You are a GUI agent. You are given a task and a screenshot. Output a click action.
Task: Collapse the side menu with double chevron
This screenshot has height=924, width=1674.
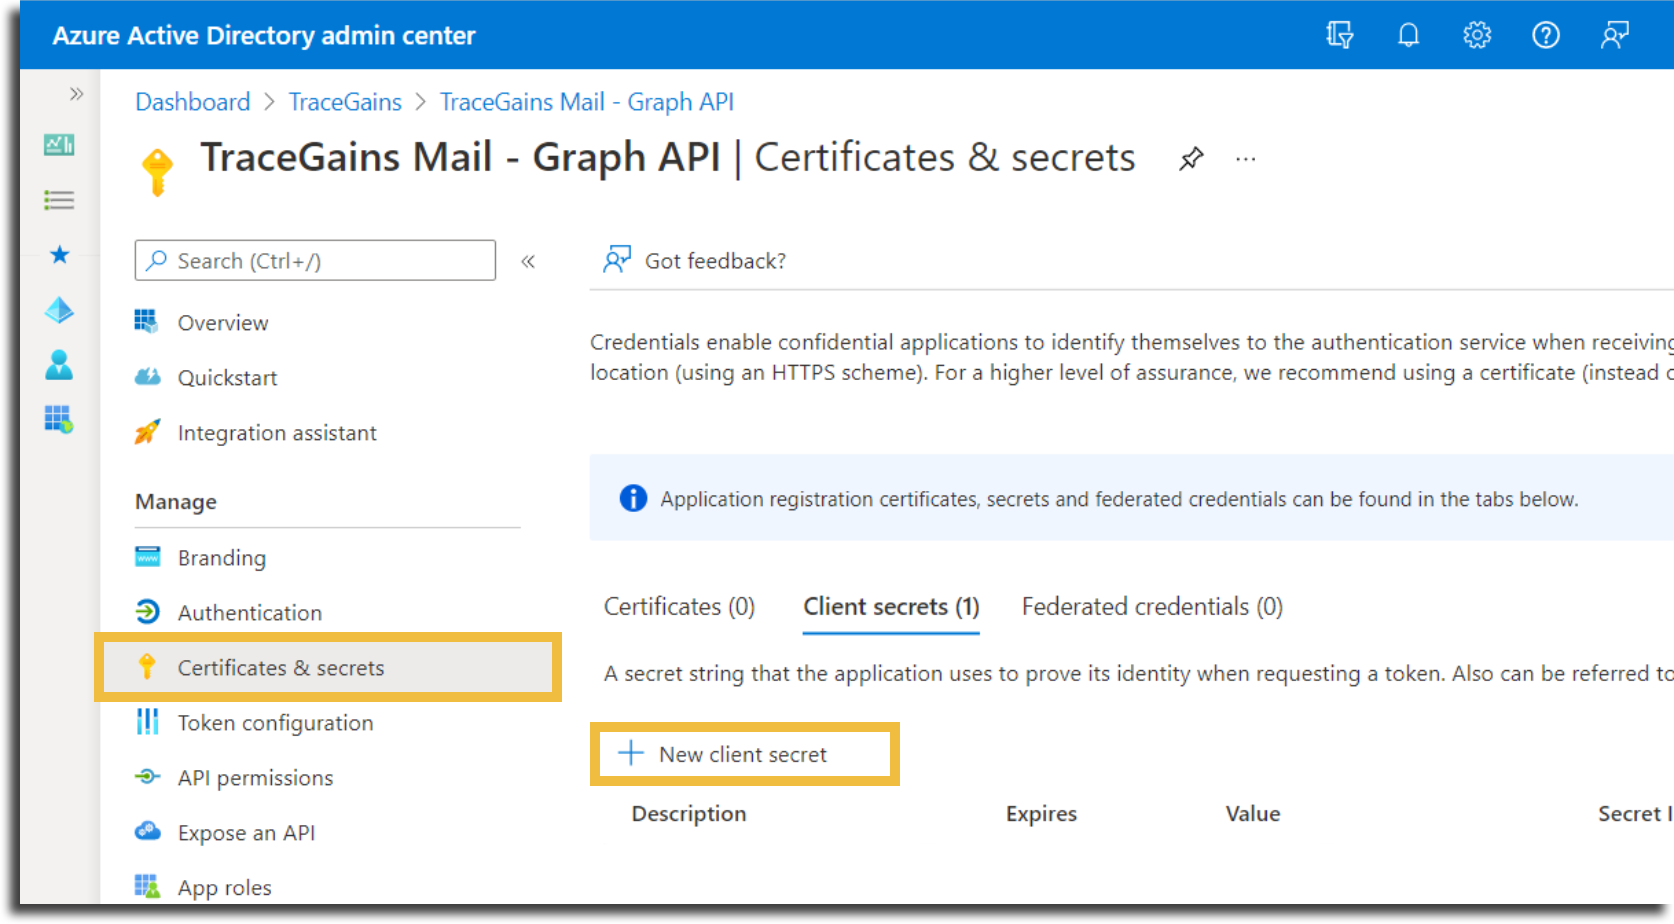(528, 261)
